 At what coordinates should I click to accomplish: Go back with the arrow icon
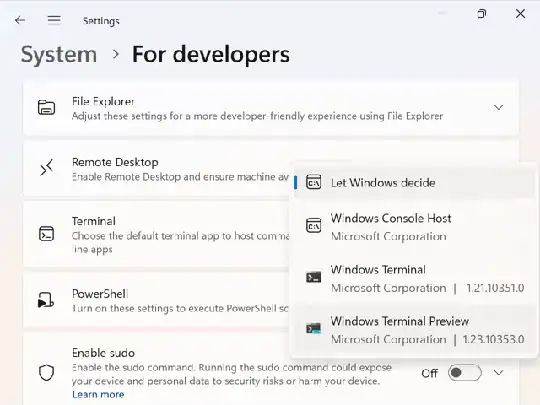pos(20,20)
